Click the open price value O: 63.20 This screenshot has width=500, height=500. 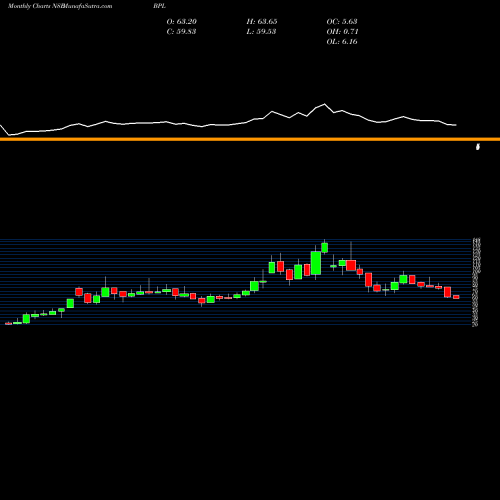[x=182, y=22]
